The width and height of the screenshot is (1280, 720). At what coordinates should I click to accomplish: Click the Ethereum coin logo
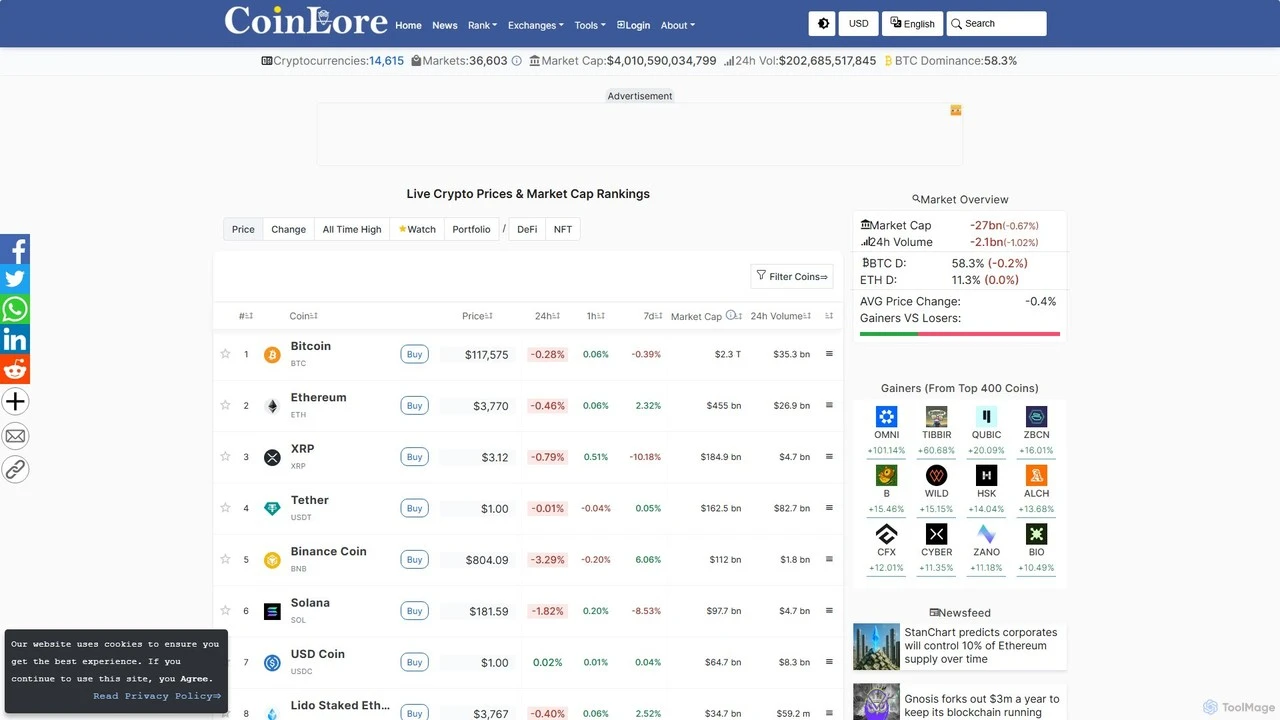(x=272, y=406)
